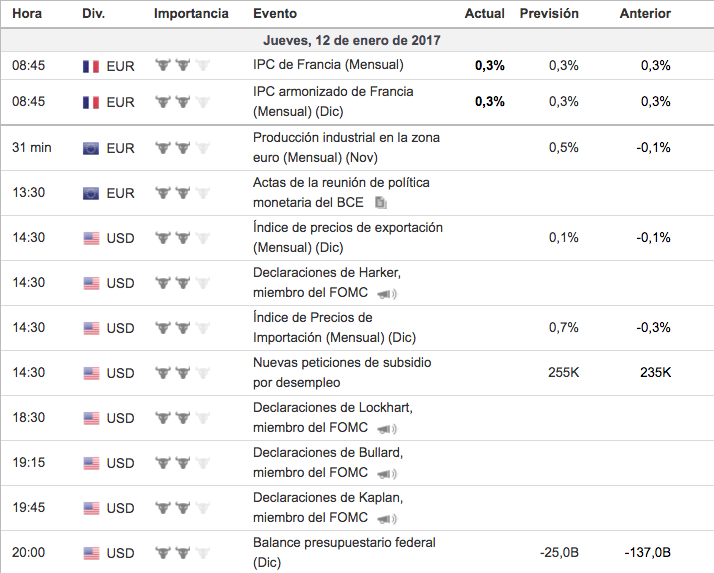Click the Importancia column header
Viewport: 714px width, 573px height.
[191, 14]
